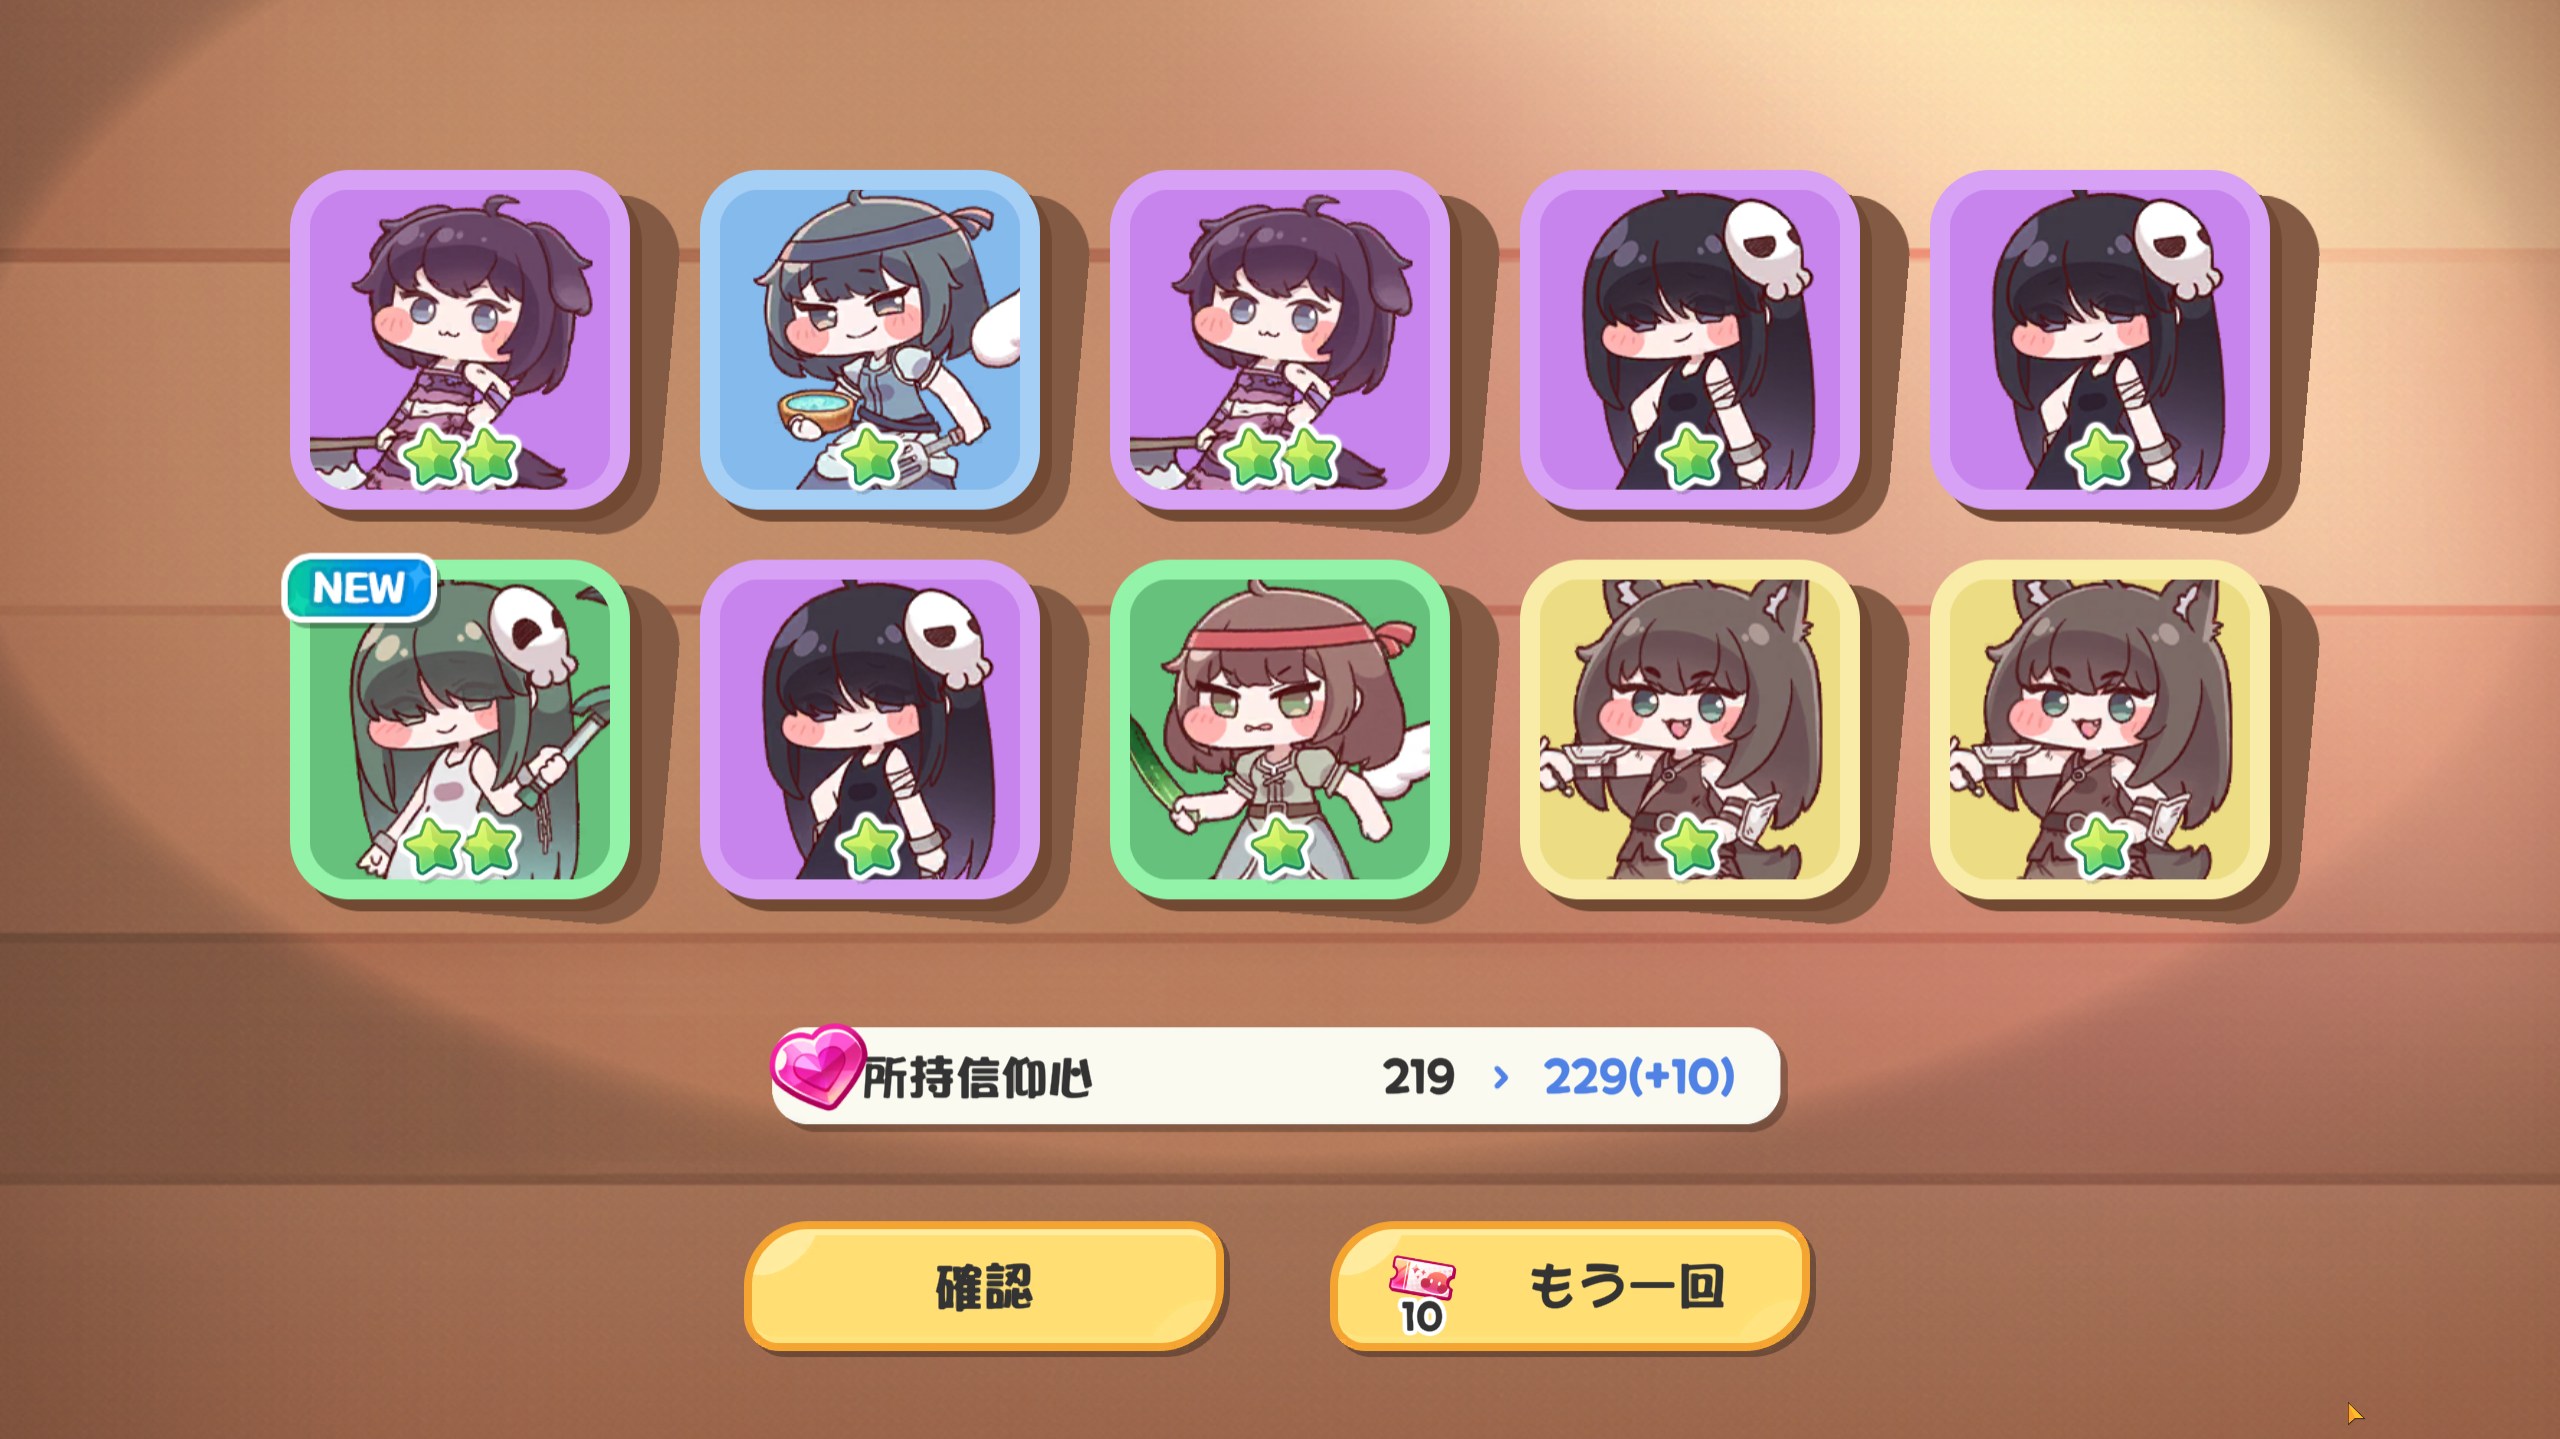This screenshot has height=1439, width=2560.
Task: Open the NEW green-haired skull character card
Action: point(460,729)
